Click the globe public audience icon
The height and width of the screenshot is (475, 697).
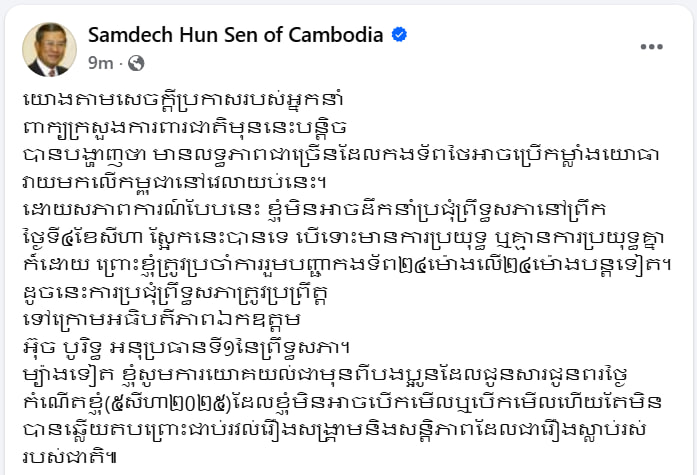pos(136,63)
